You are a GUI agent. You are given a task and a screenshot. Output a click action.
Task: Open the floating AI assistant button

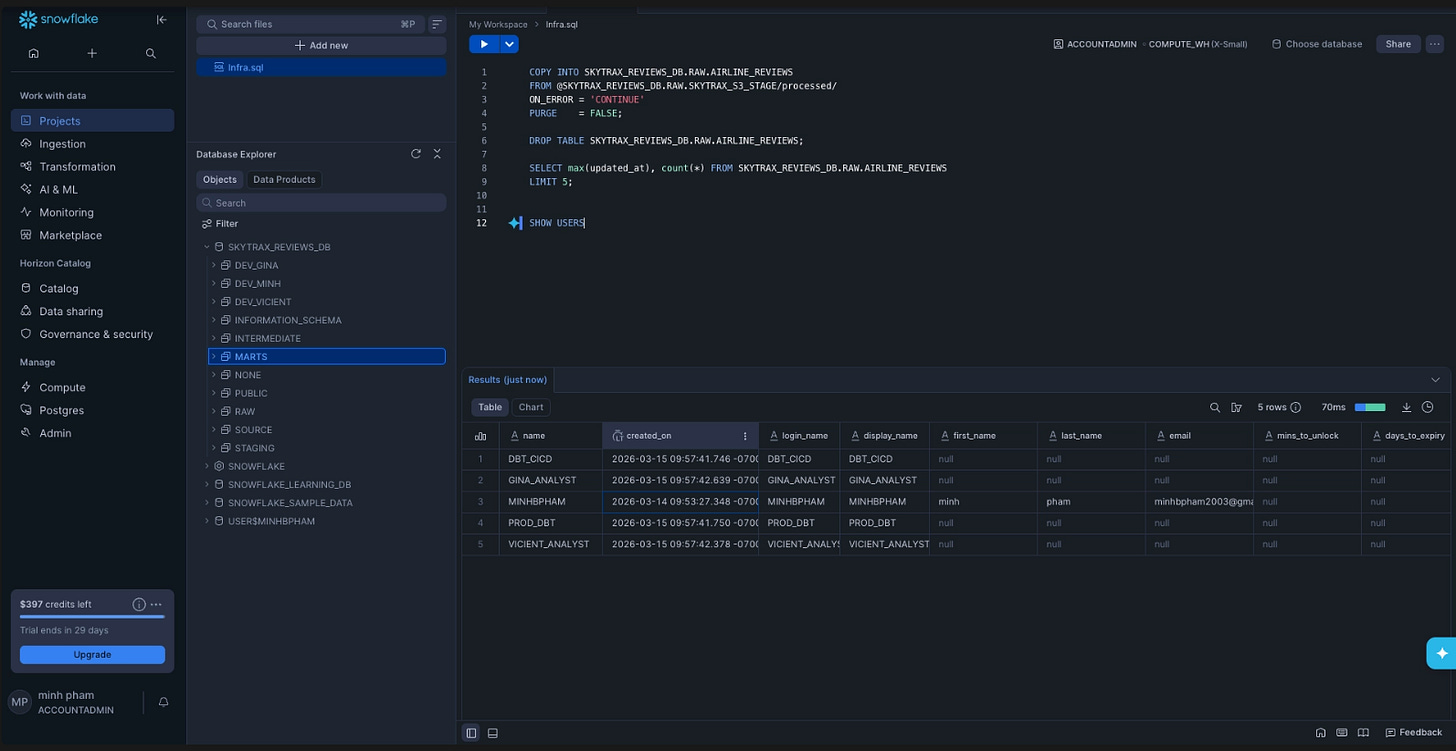pos(1441,653)
